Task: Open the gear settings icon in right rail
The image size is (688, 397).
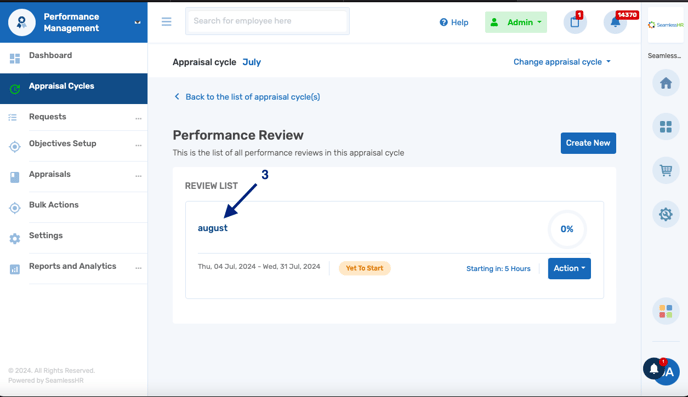Action: tap(666, 214)
